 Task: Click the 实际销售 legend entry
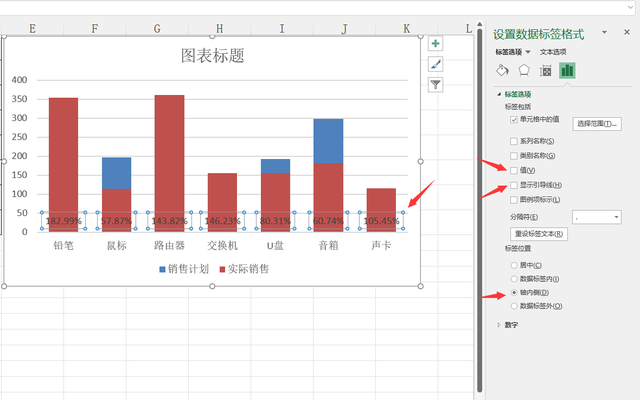pos(244,269)
